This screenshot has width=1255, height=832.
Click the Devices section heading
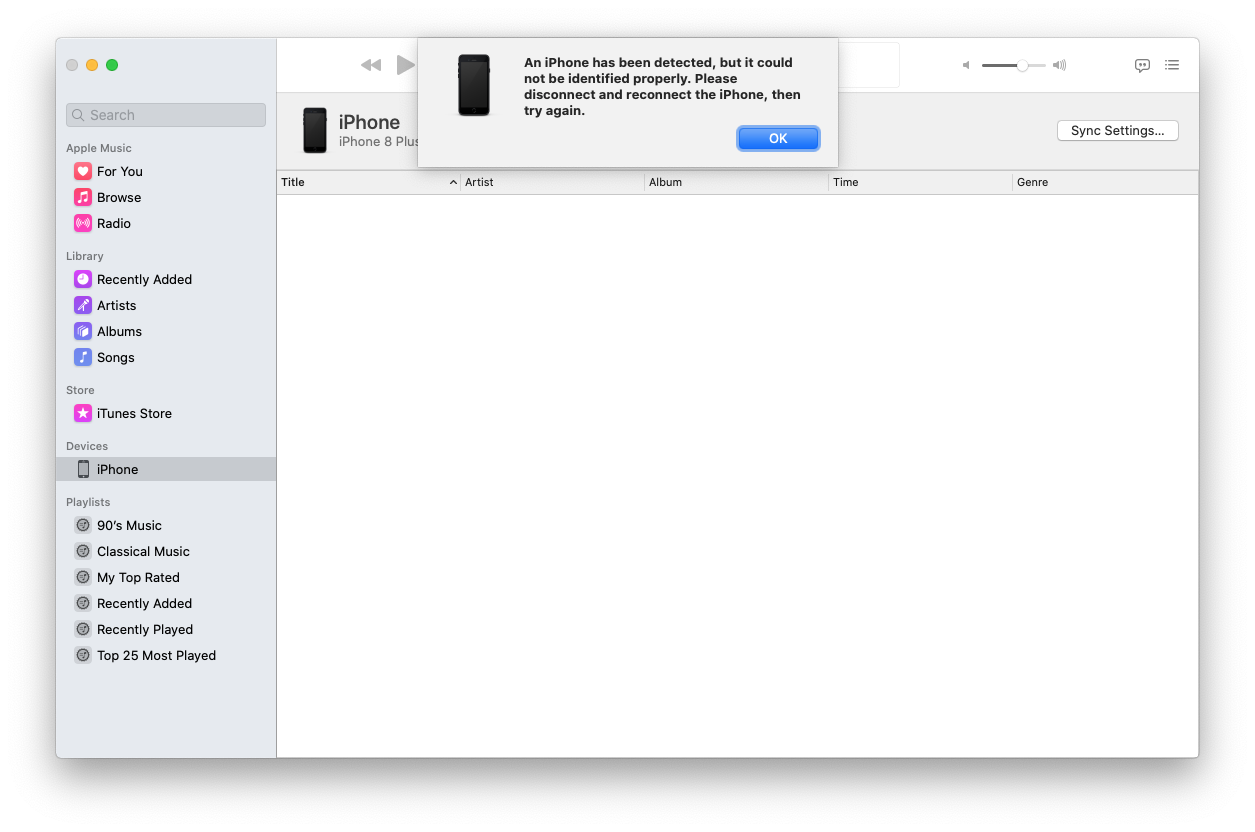(87, 446)
